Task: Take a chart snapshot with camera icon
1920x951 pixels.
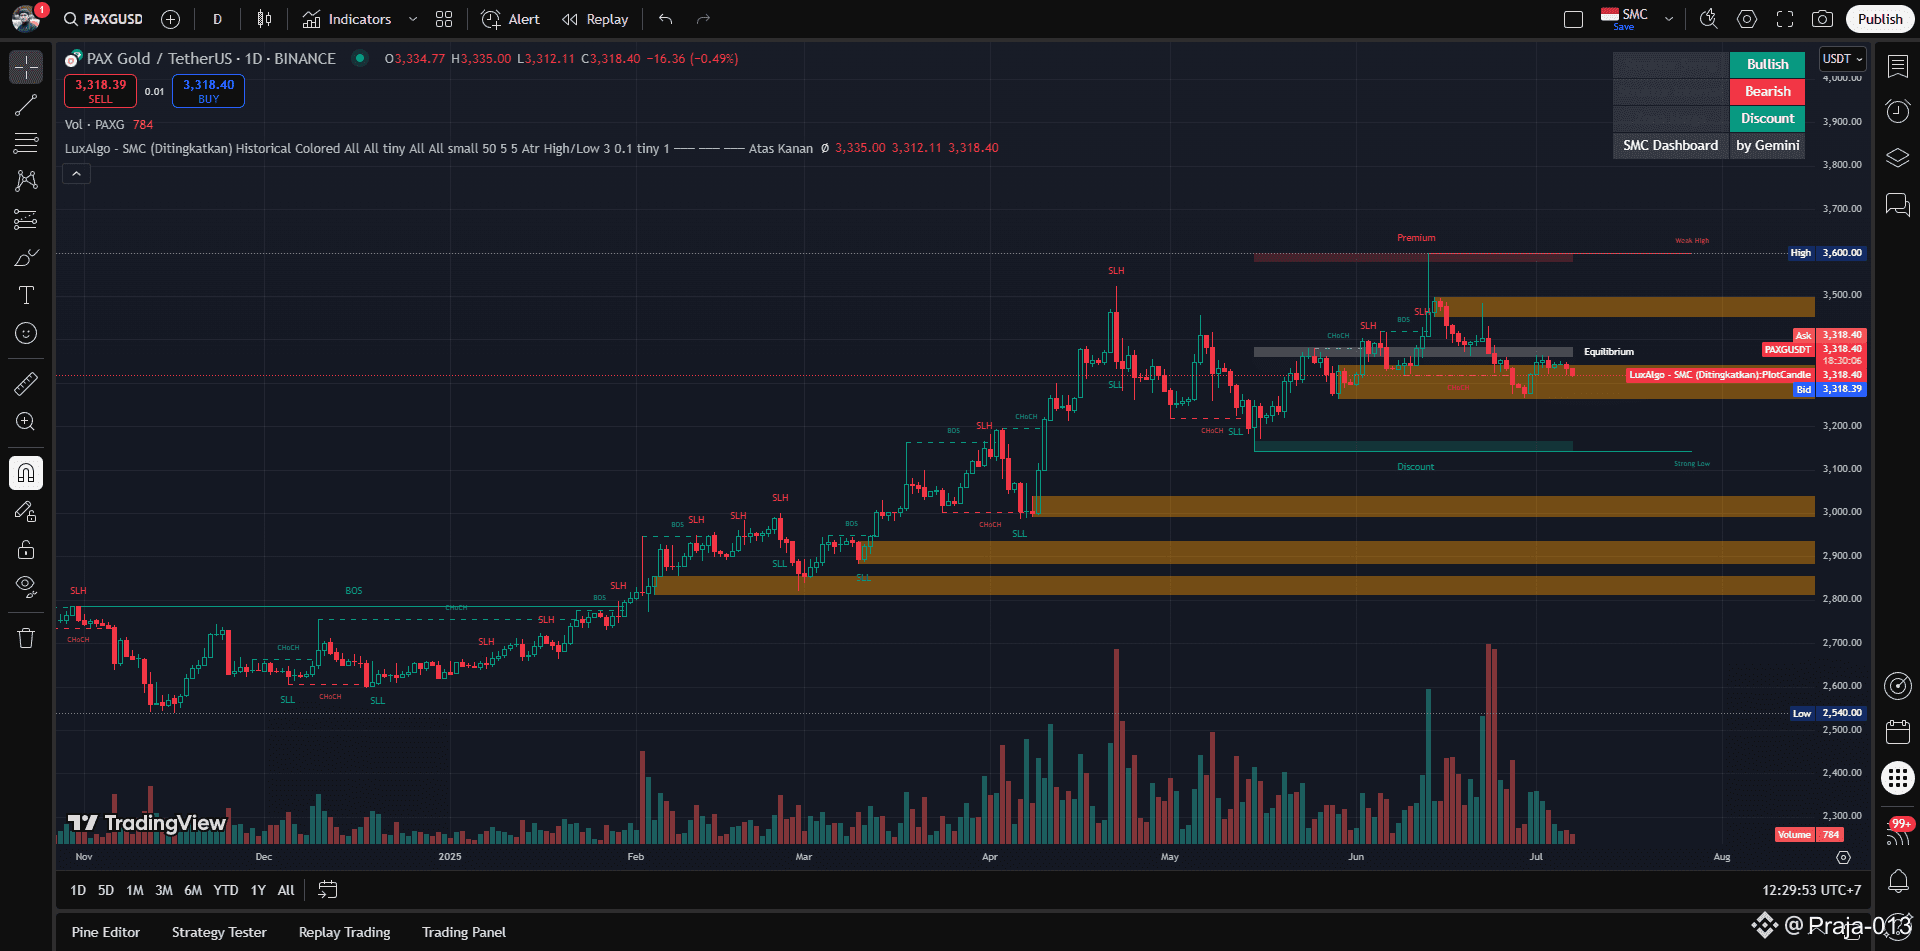Action: (1823, 19)
